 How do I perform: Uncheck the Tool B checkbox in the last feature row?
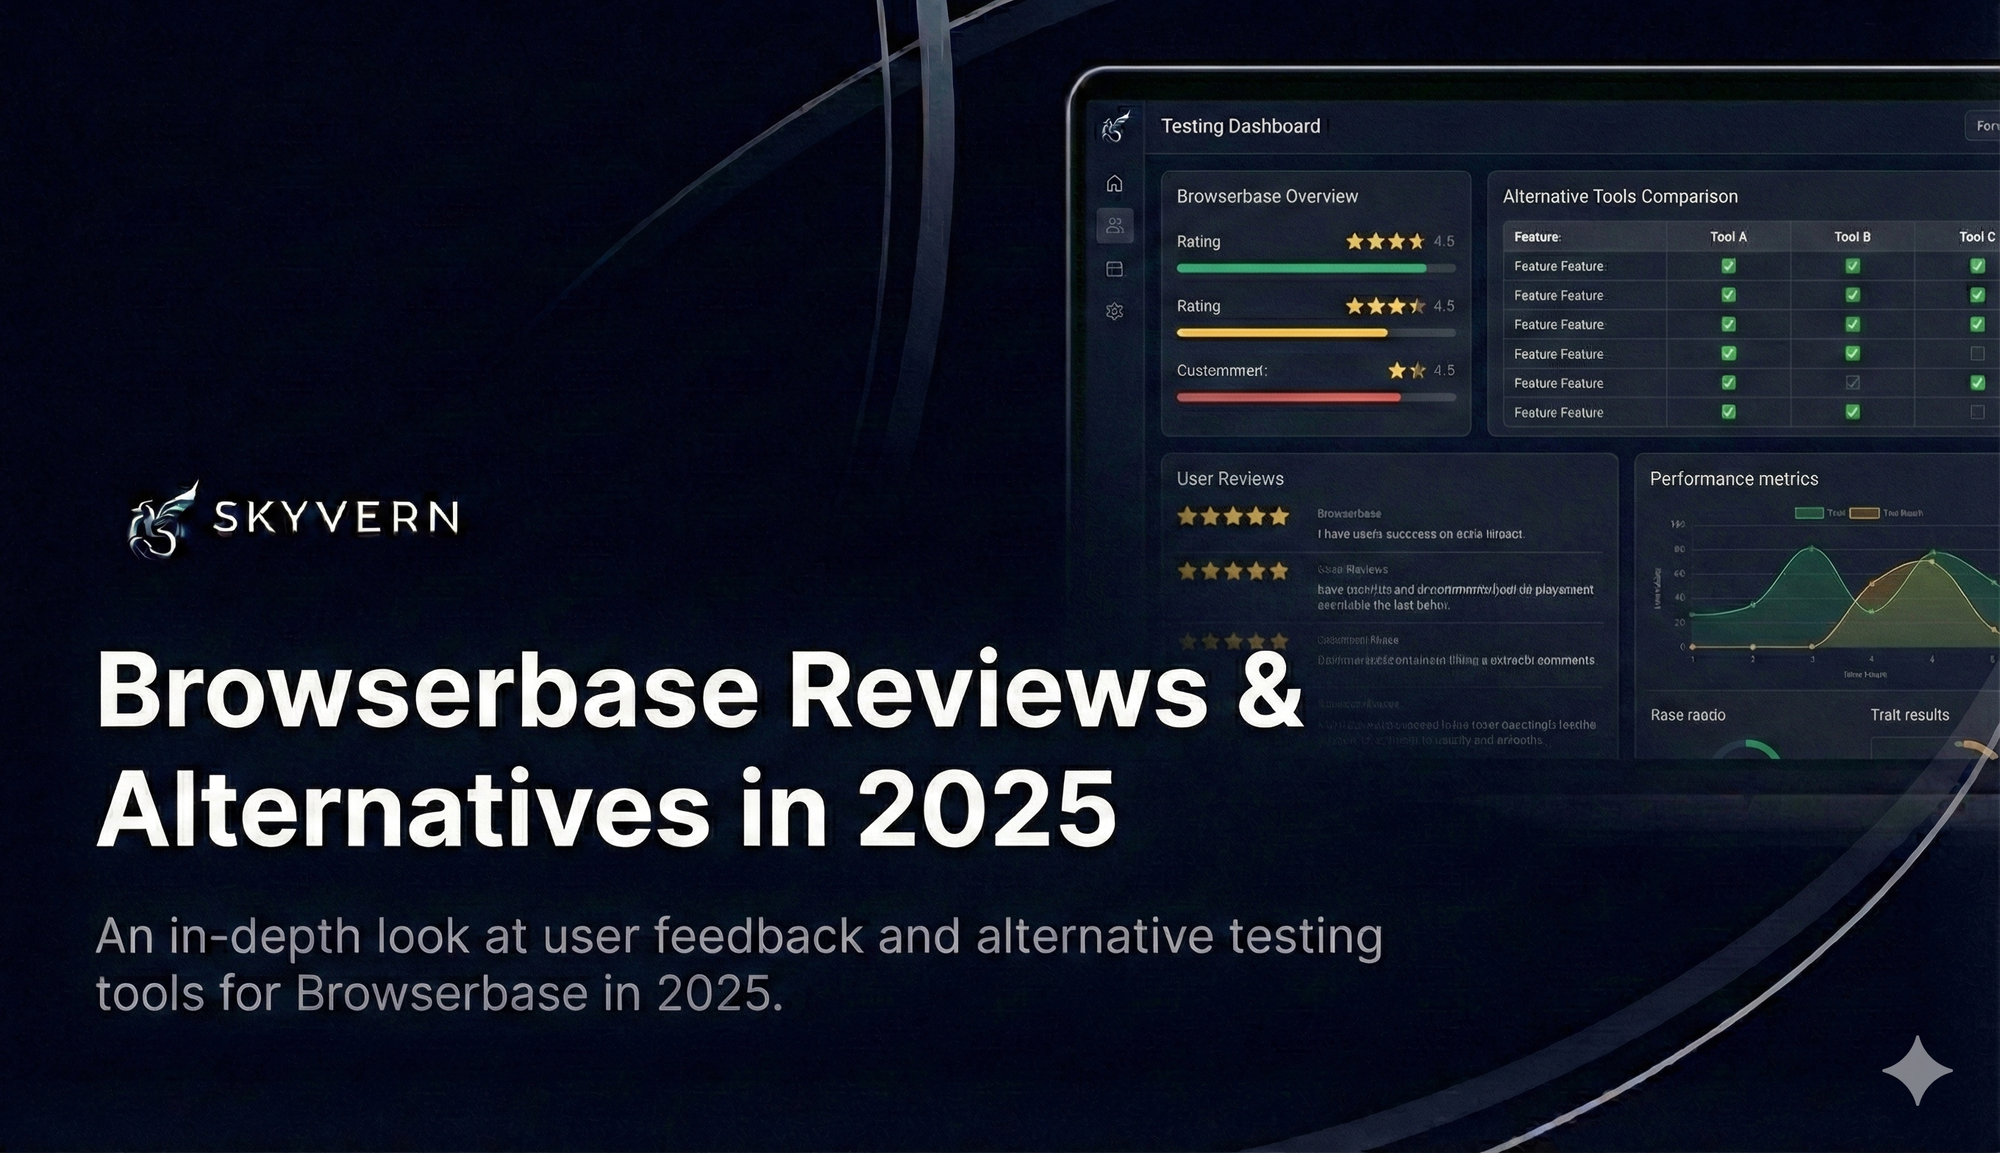[1851, 412]
